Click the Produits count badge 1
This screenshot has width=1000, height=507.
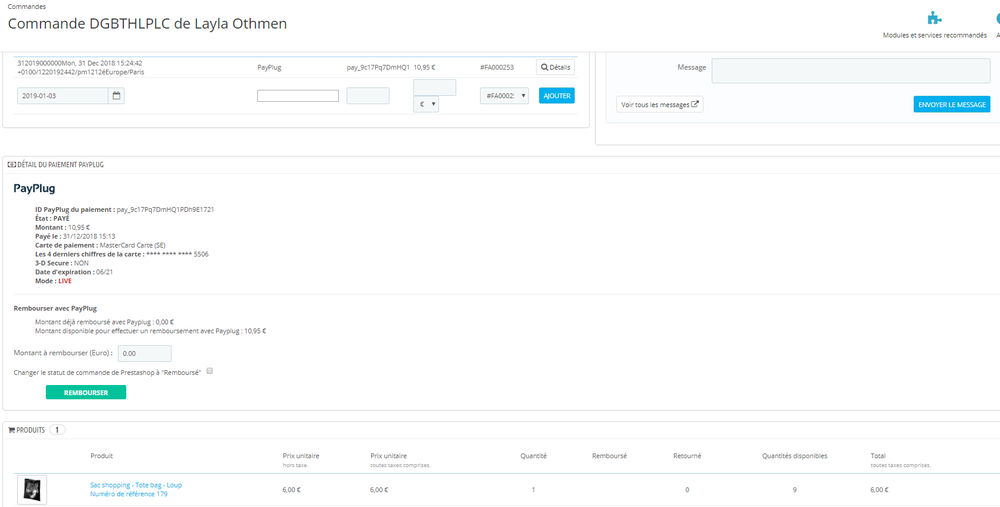[x=57, y=430]
